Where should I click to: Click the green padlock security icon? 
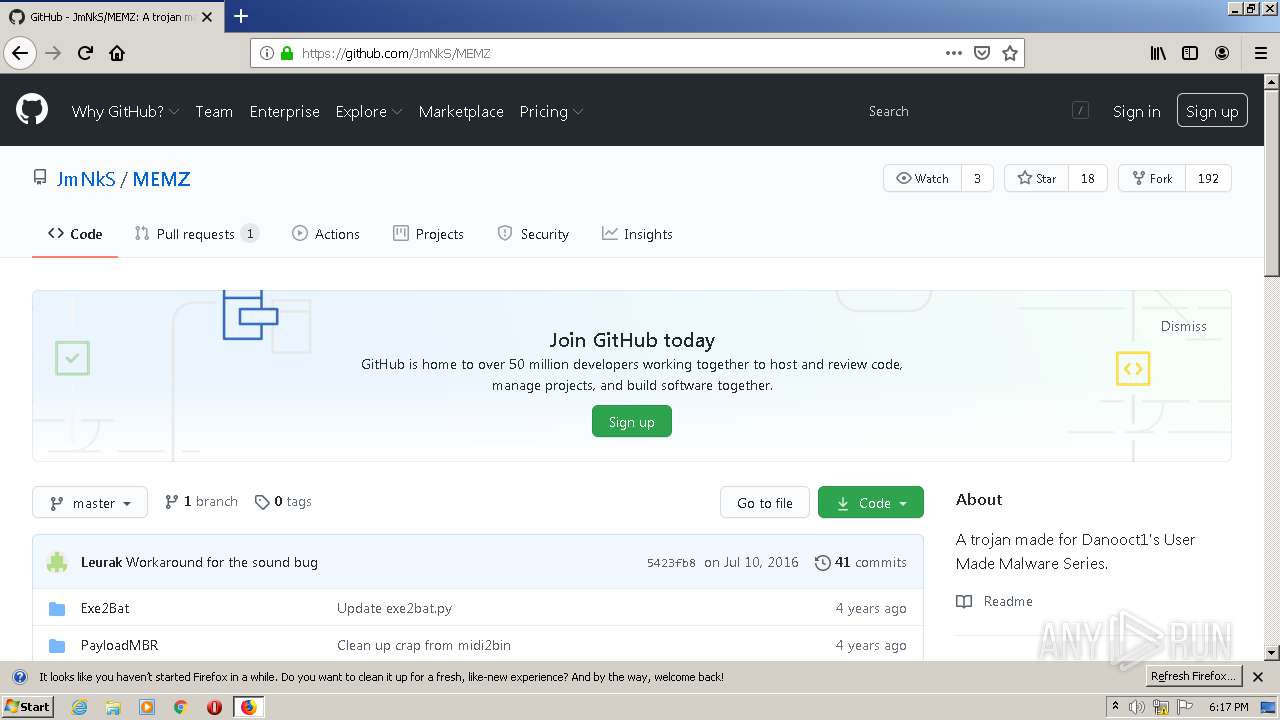287,53
